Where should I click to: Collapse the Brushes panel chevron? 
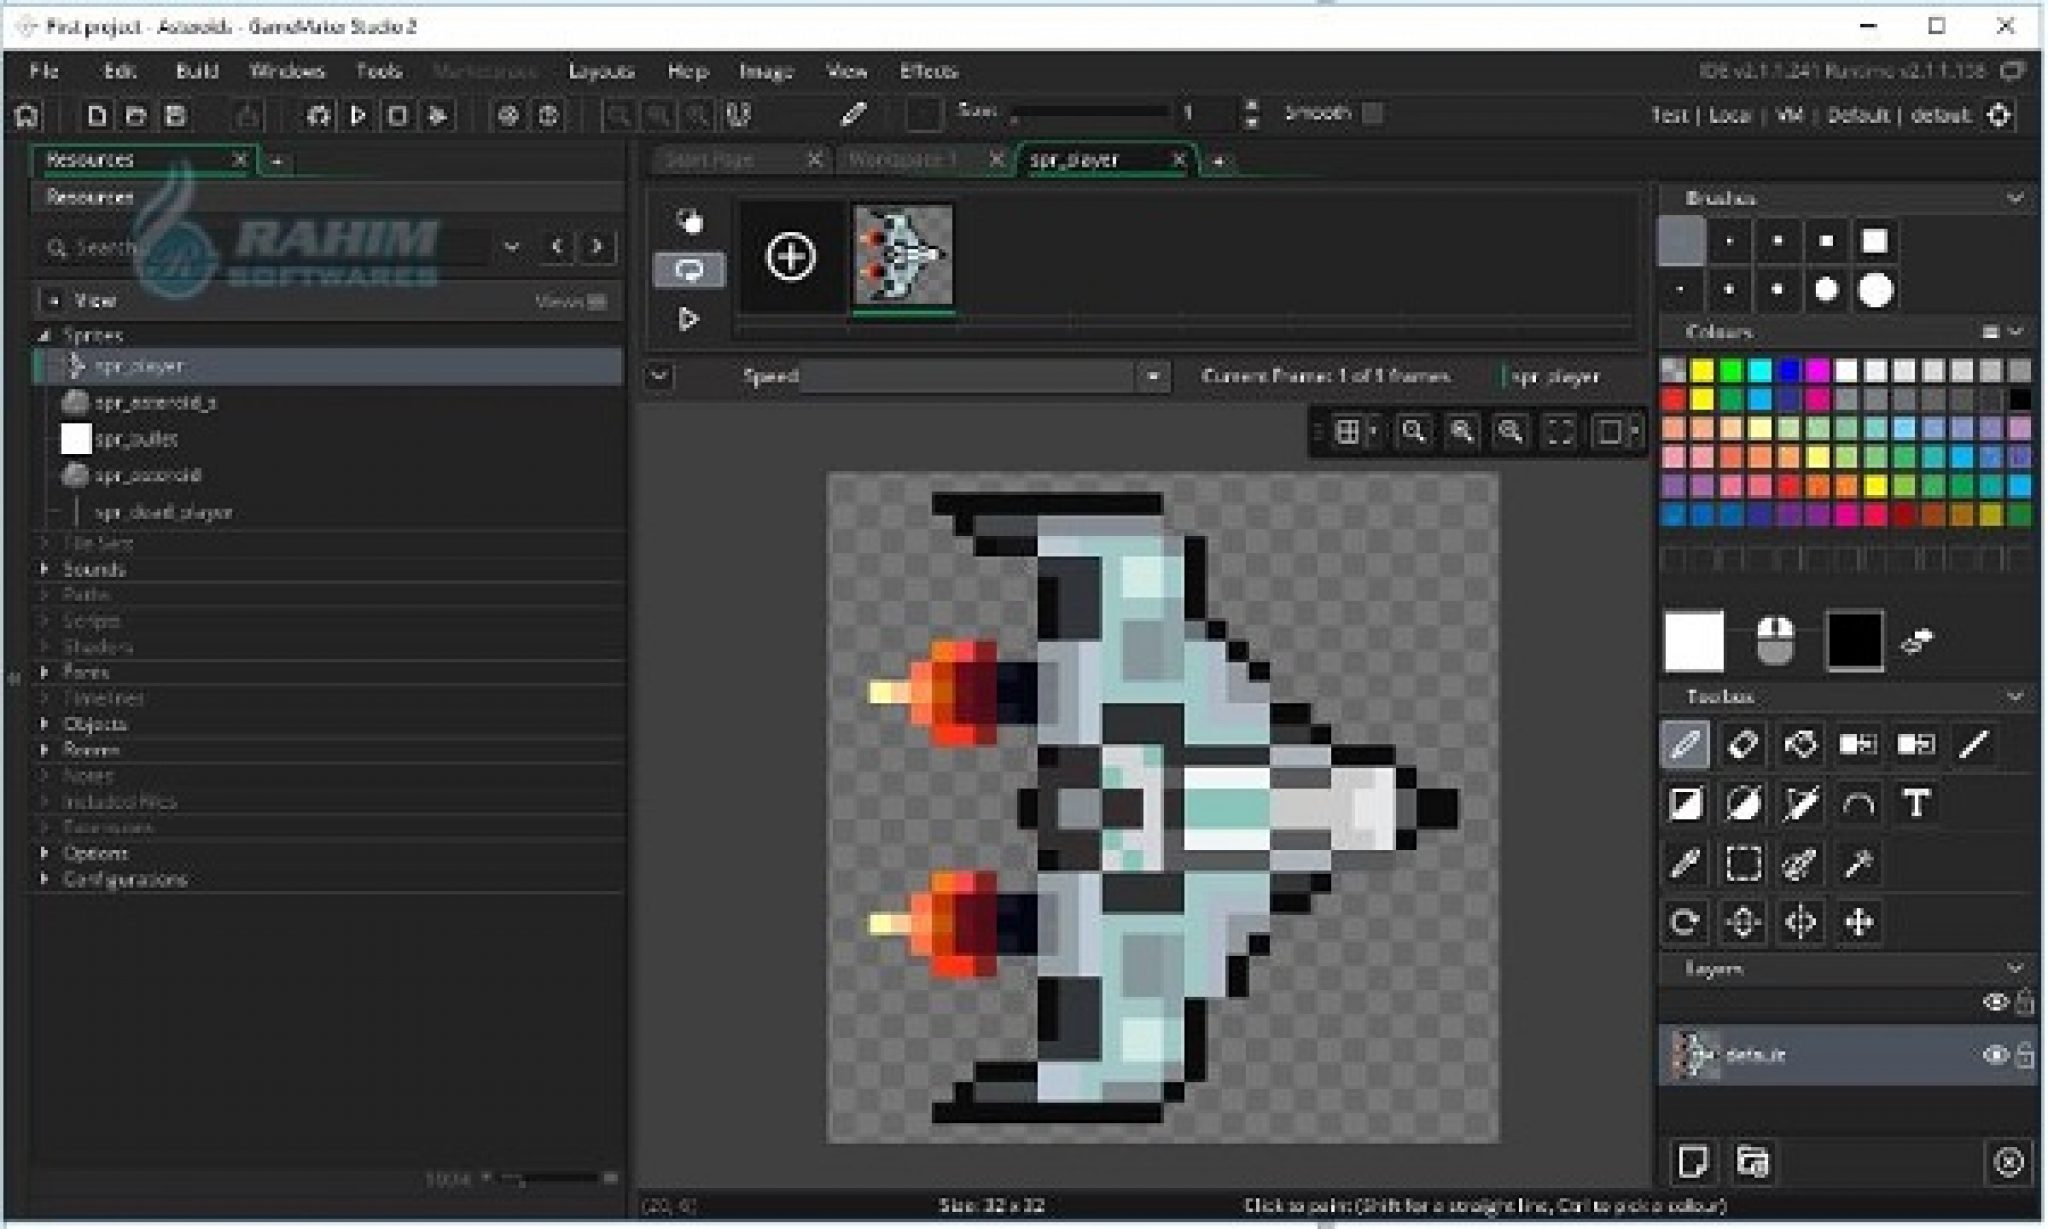(2015, 198)
